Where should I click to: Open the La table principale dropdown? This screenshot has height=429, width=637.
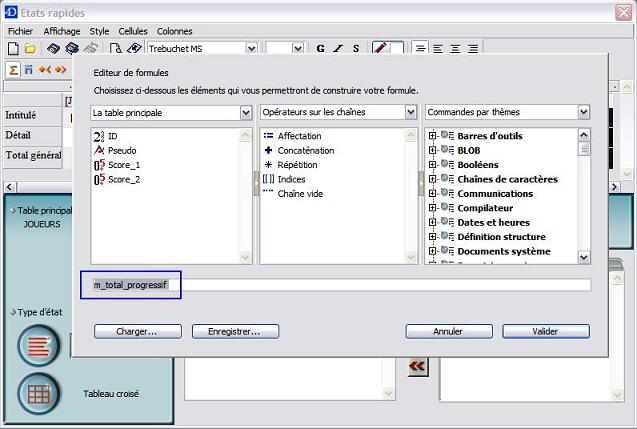(246, 113)
